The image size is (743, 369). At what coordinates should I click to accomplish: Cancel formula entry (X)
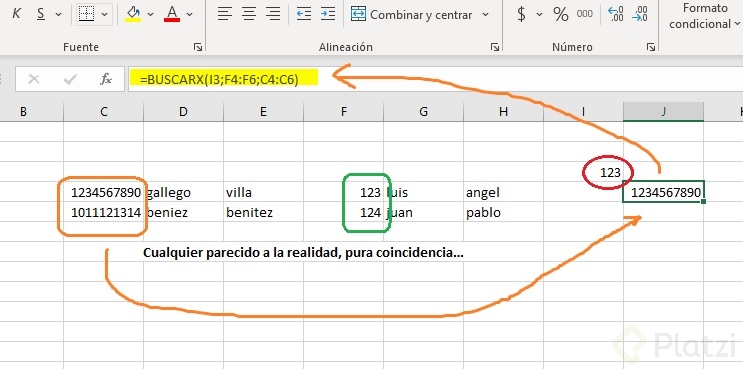click(x=34, y=79)
